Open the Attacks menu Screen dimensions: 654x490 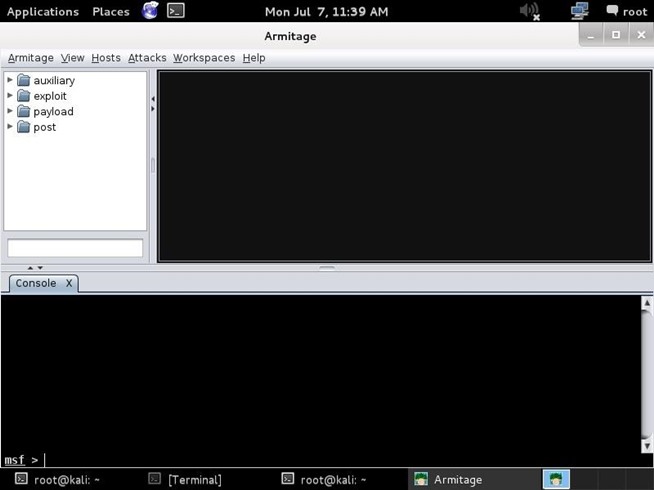(x=147, y=58)
